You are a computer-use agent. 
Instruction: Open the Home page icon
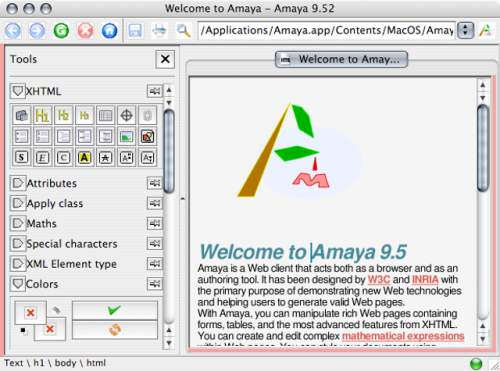[109, 31]
